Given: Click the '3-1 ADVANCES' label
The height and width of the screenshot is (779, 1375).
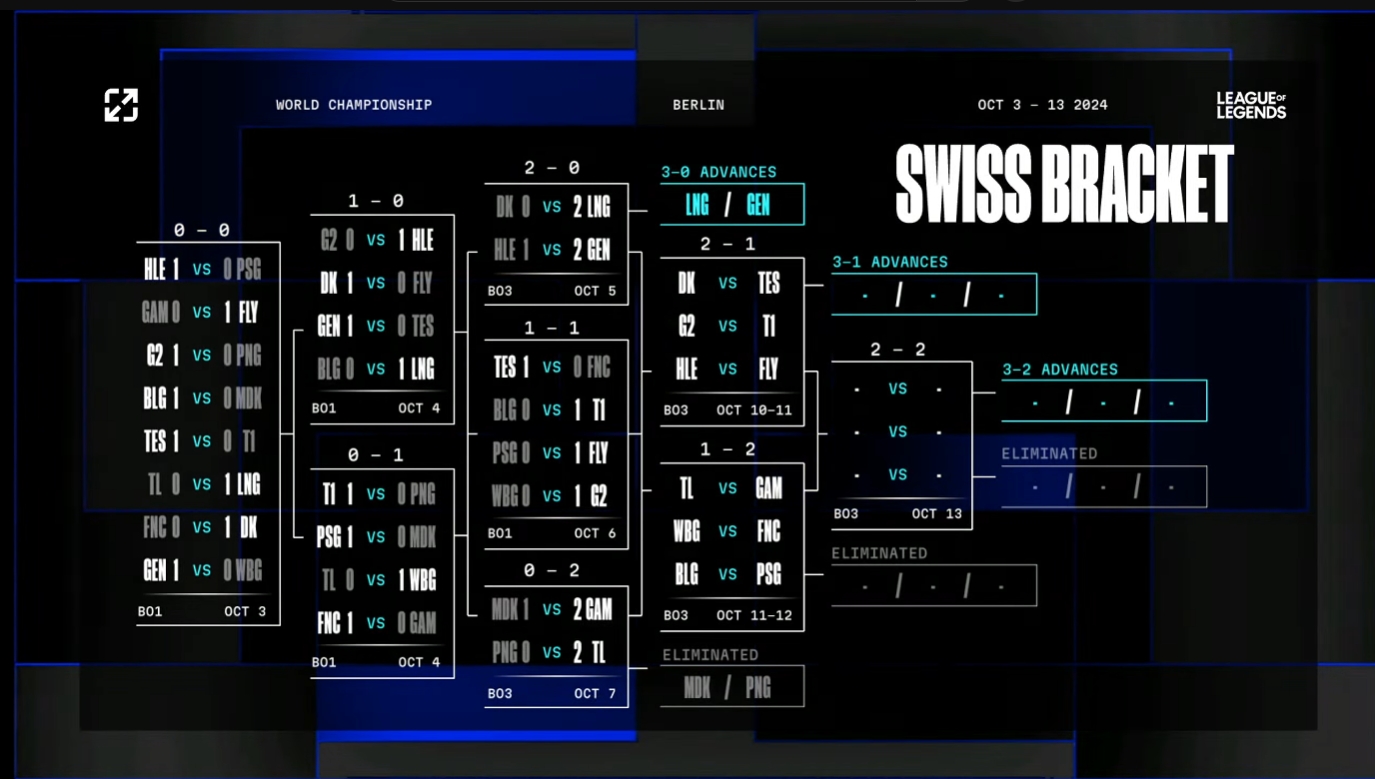Looking at the screenshot, I should click(890, 262).
